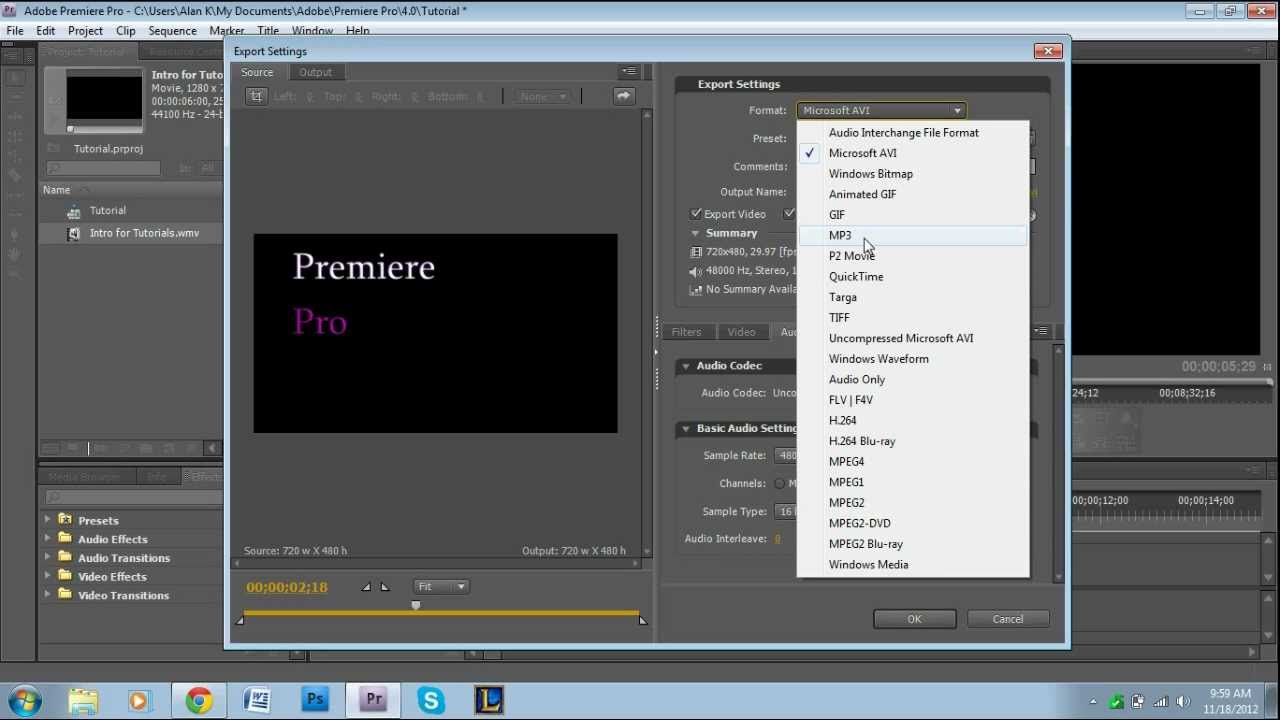Click the curved arrow toggle button above preview
Image resolution: width=1280 pixels, height=720 pixels.
click(624, 96)
